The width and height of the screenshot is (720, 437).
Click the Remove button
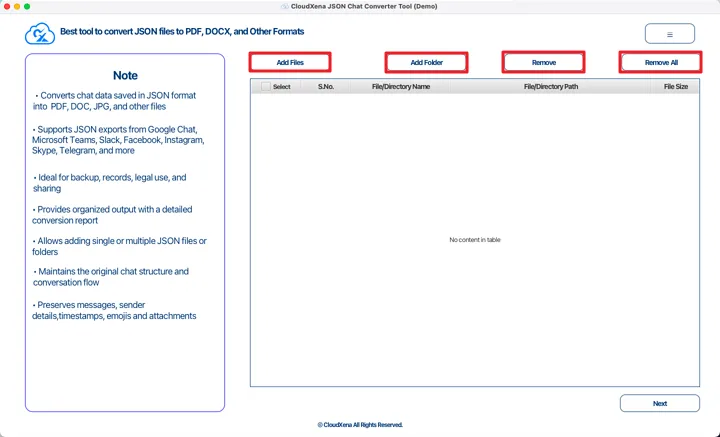pos(544,62)
